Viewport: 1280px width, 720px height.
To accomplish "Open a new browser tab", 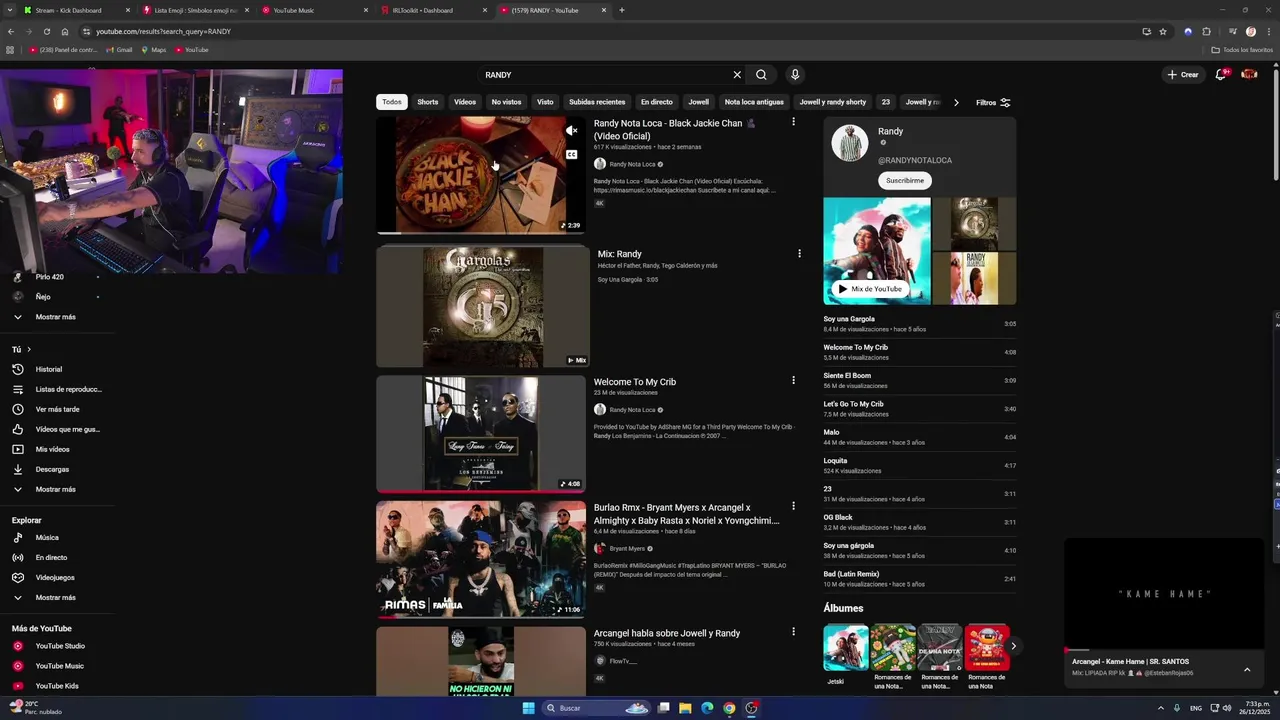I will coord(622,10).
